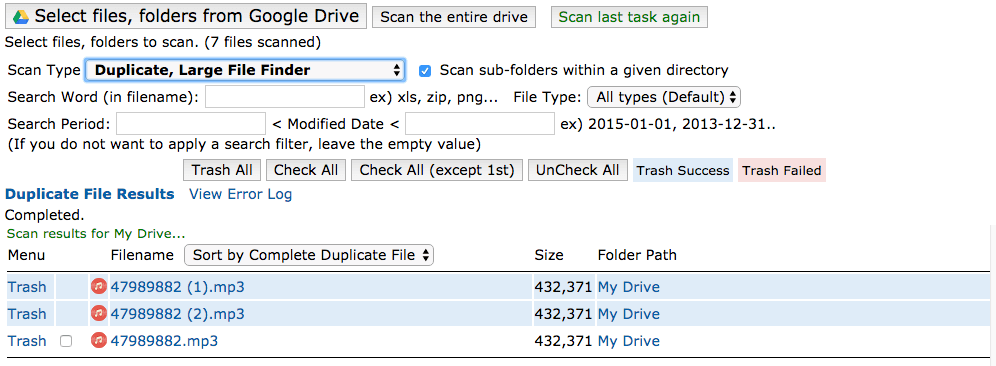Click Scan last task again button
The width and height of the screenshot is (996, 366).
click(x=629, y=17)
